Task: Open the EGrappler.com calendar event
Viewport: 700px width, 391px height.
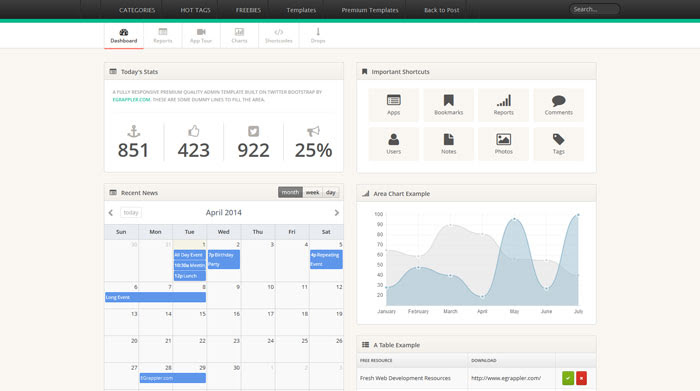Action: 173,378
